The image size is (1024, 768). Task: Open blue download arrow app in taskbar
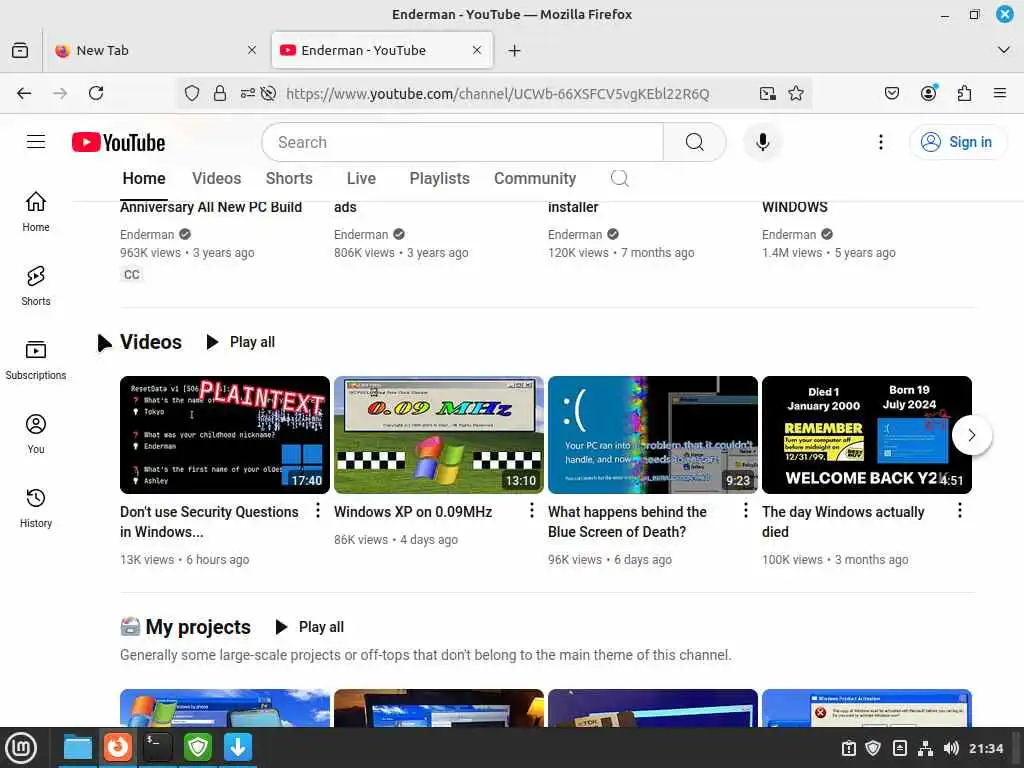(238, 748)
